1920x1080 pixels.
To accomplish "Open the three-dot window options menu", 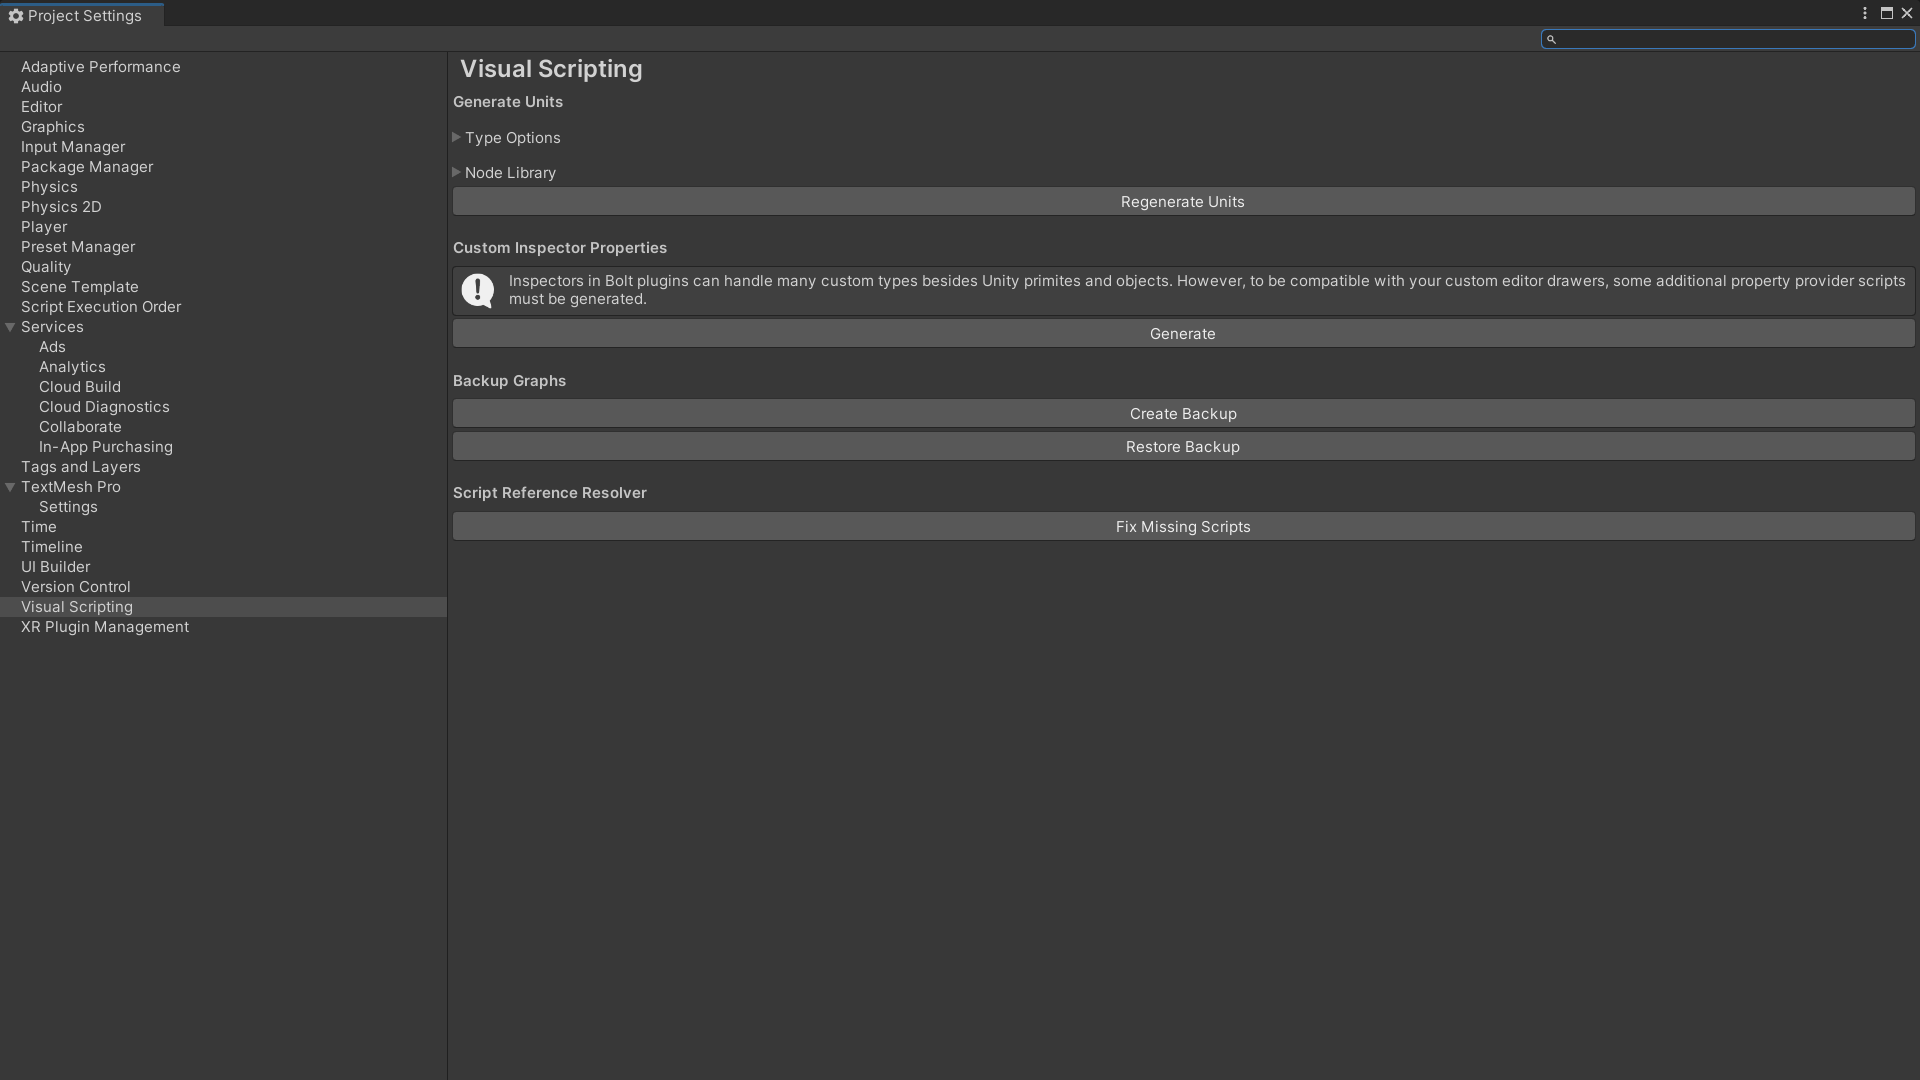I will click(x=1865, y=14).
